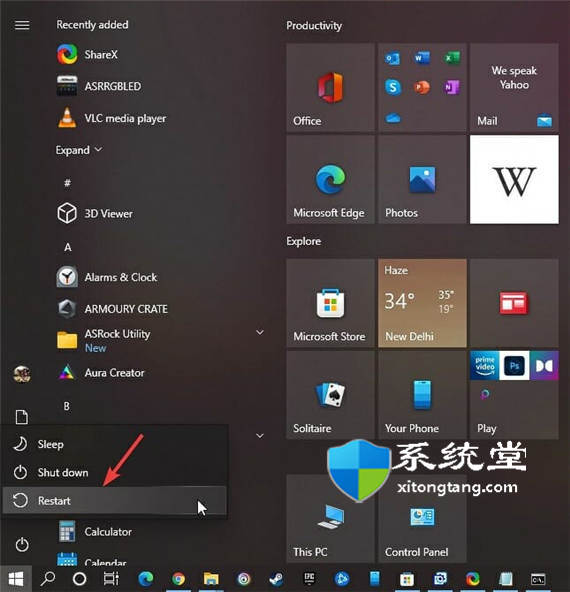Expand the folder chevron under letter B

pyautogui.click(x=260, y=436)
